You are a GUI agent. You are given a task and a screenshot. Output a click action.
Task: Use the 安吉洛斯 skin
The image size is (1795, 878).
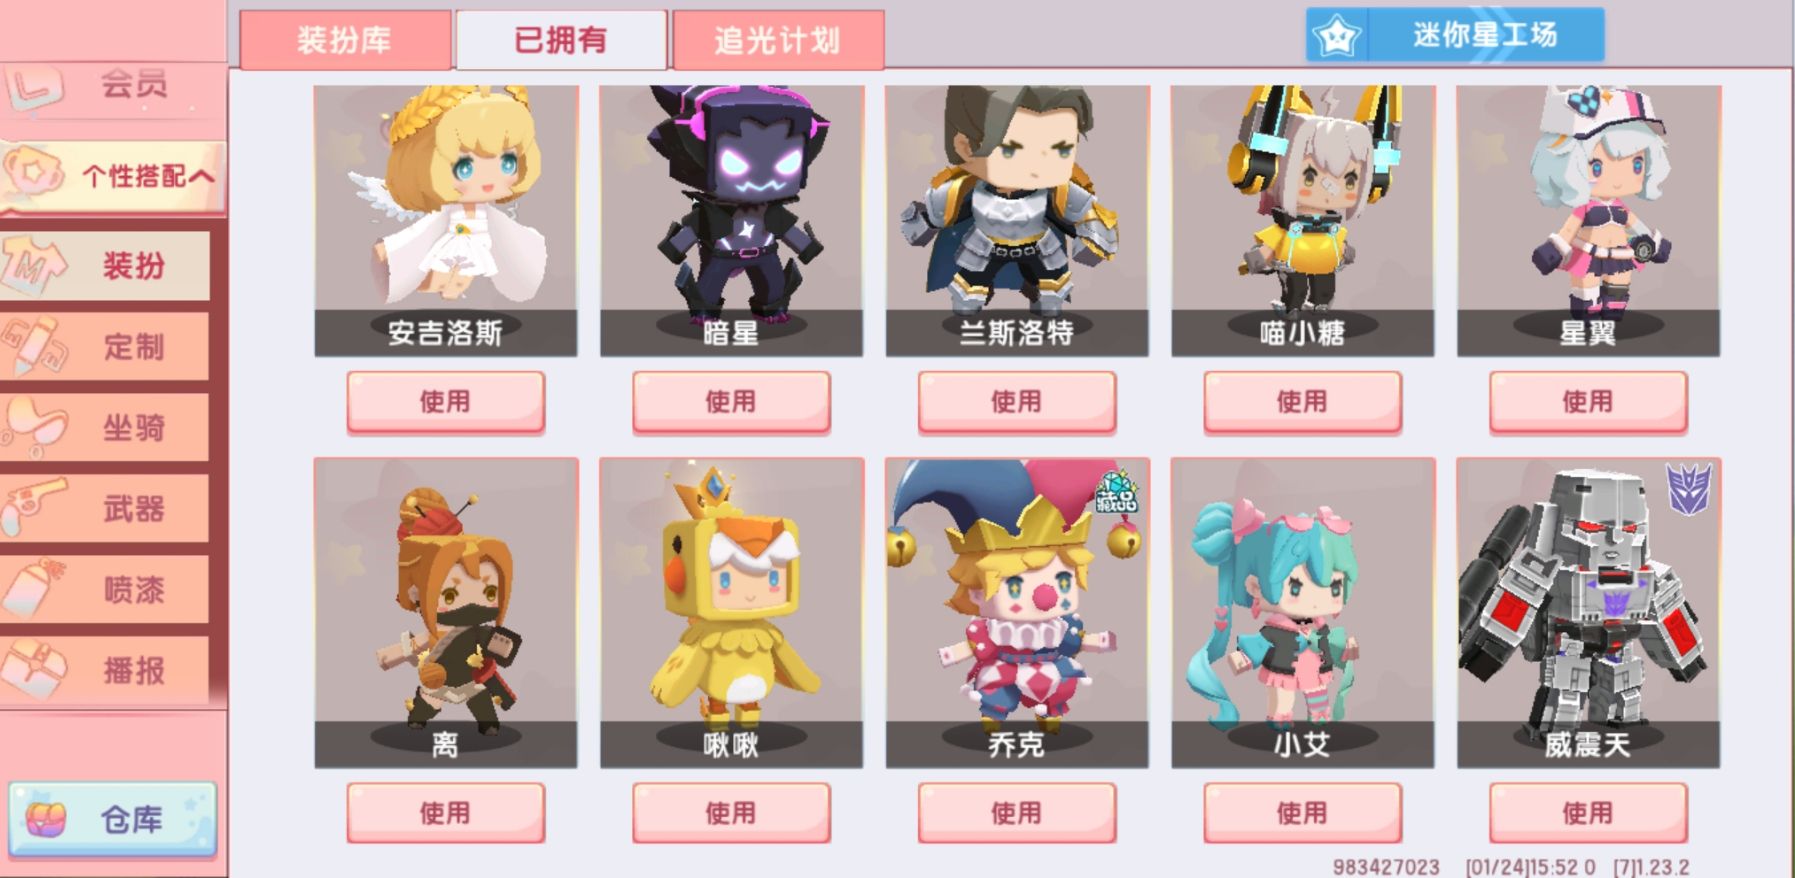[445, 402]
